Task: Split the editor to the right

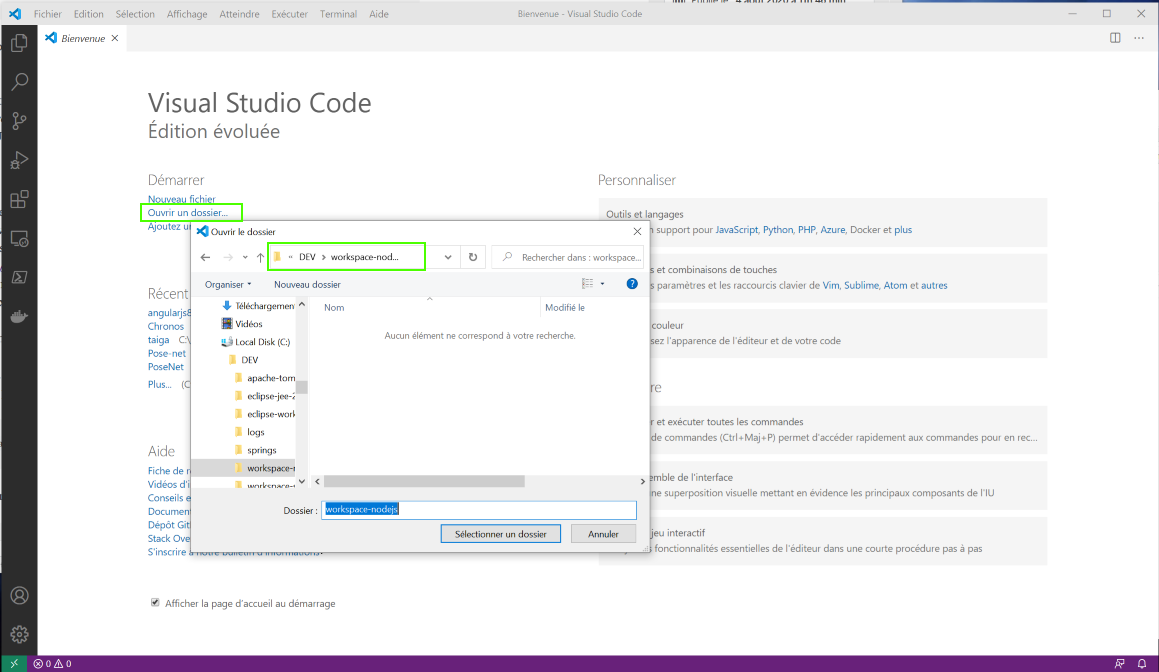Action: point(1115,38)
